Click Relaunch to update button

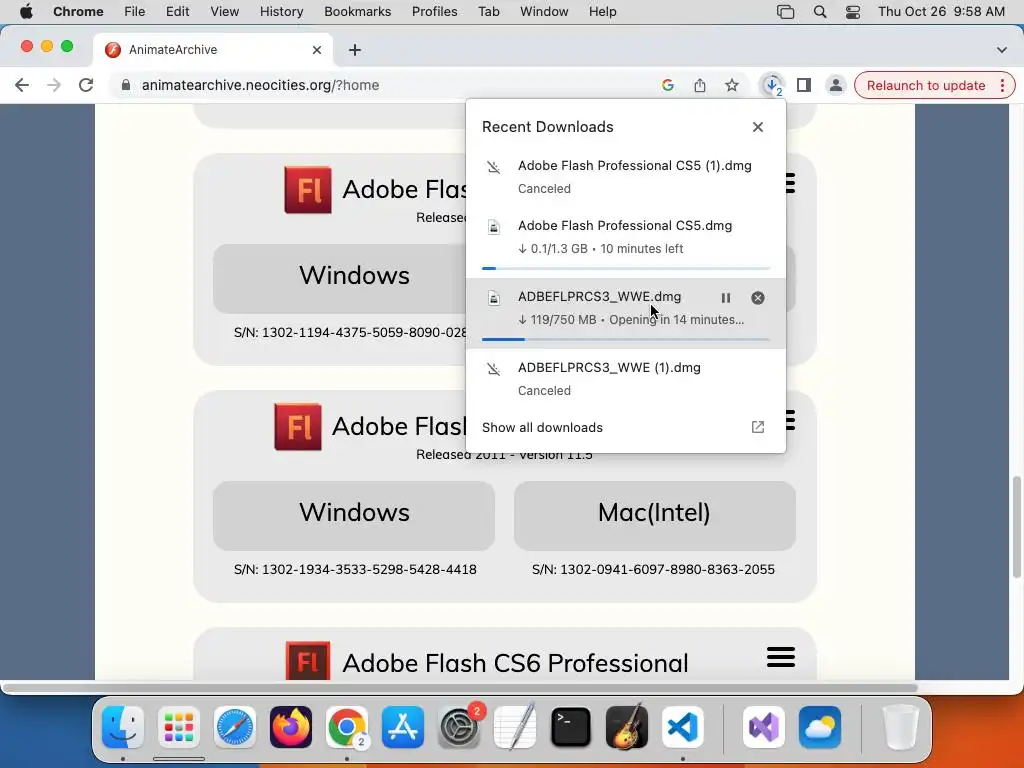tap(925, 86)
